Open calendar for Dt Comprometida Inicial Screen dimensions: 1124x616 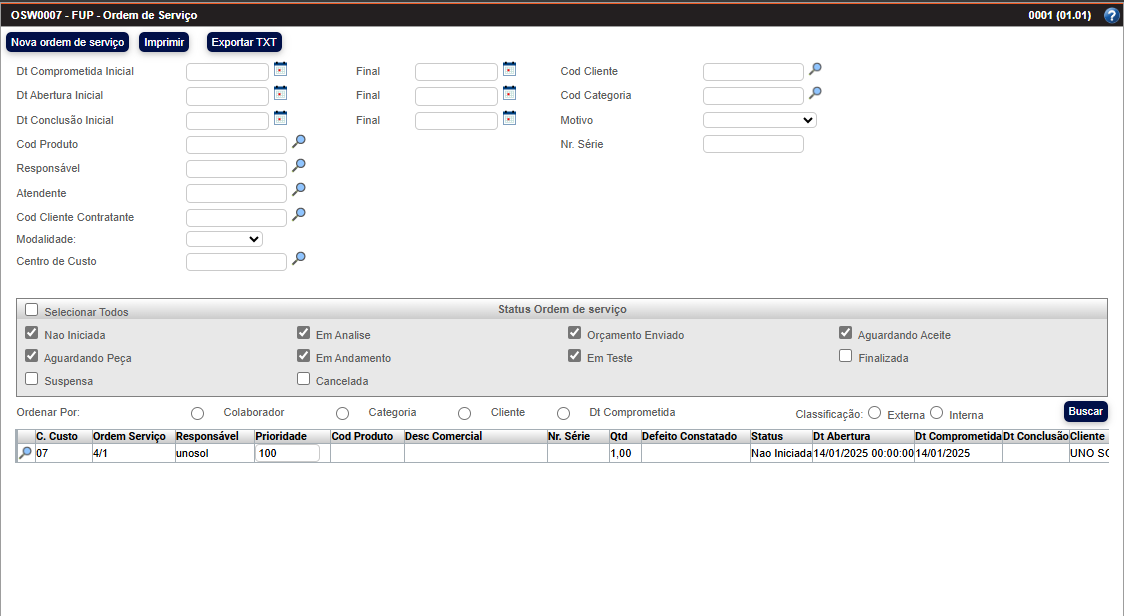tap(280, 69)
